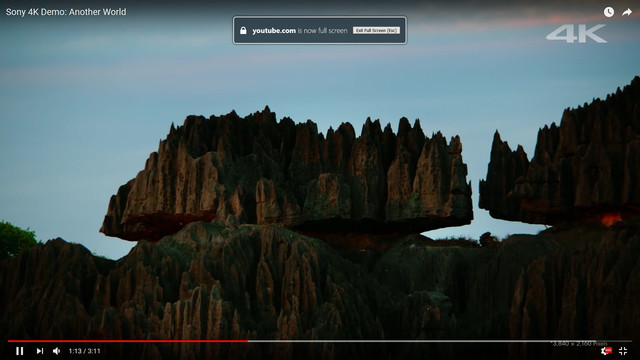Screen dimensions: 640x360
Task: Mute the video volume
Action: click(x=57, y=351)
